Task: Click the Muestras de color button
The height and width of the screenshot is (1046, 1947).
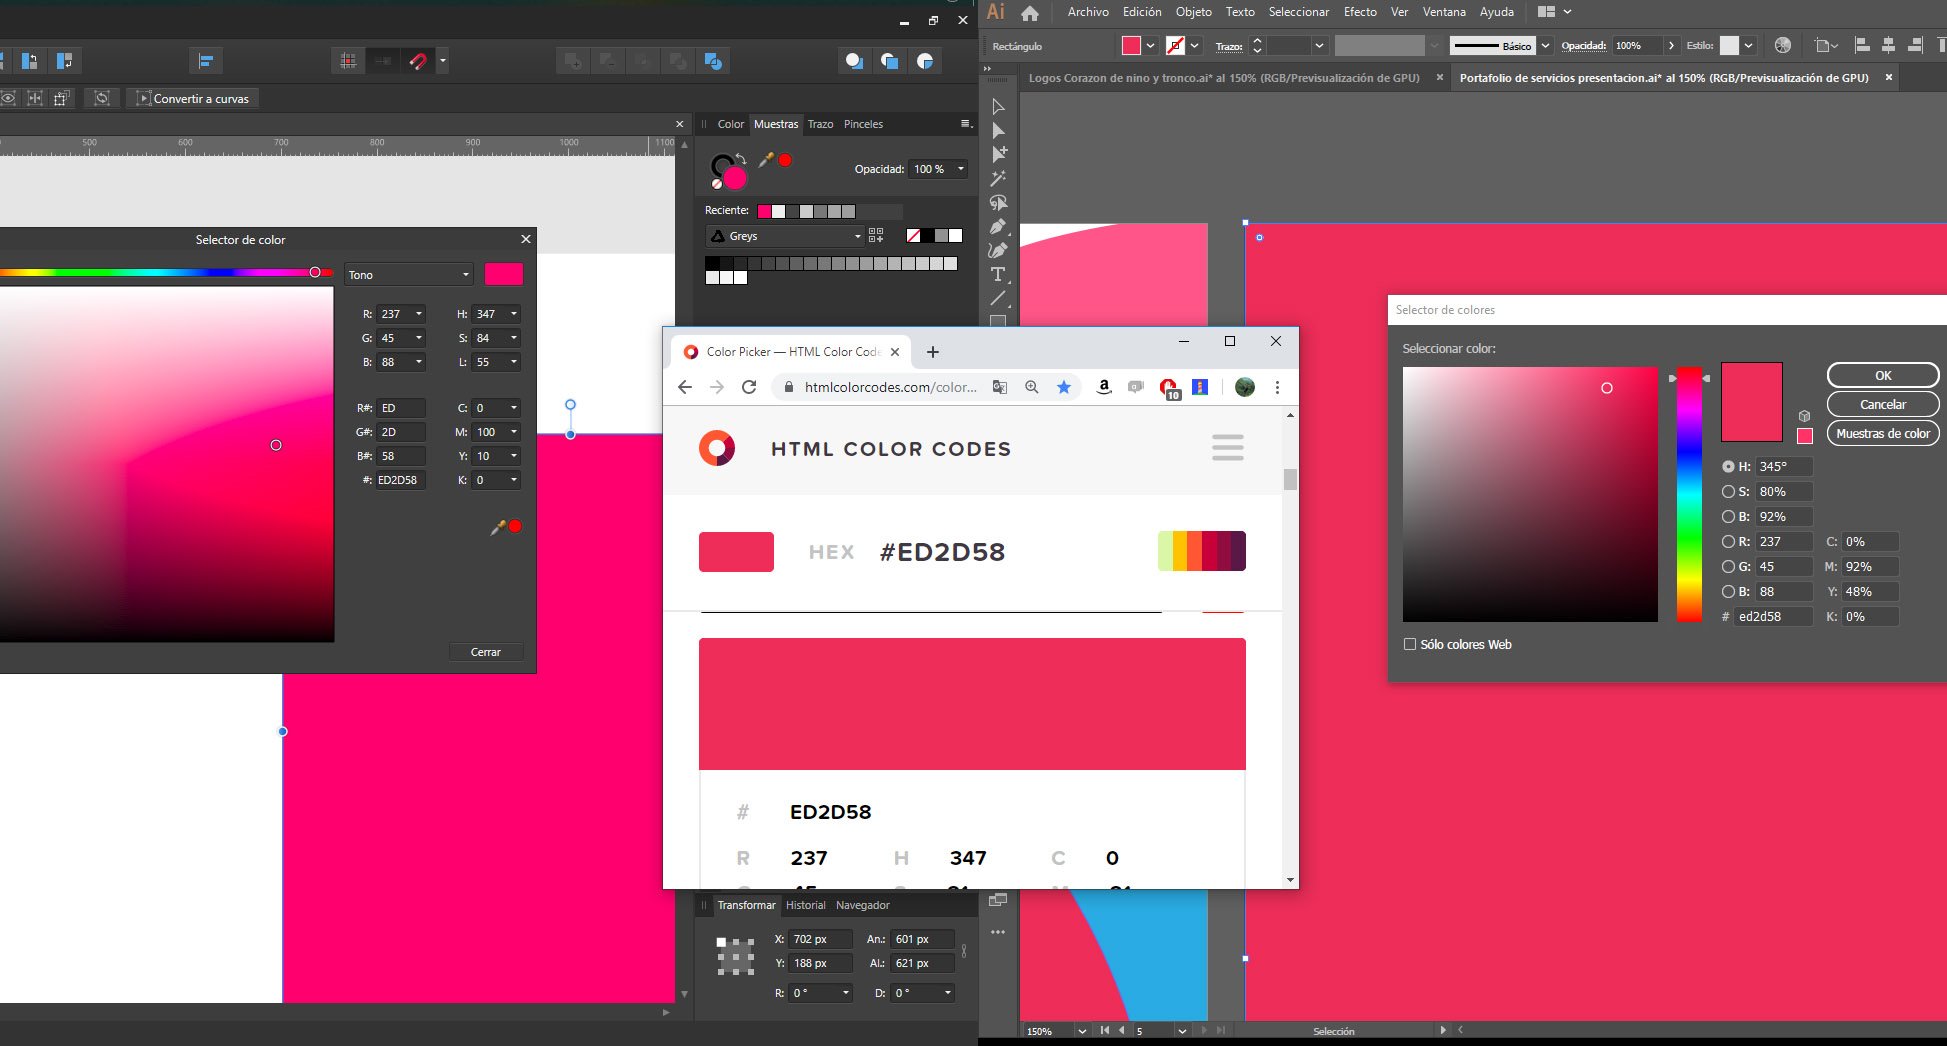Action: pos(1883,433)
